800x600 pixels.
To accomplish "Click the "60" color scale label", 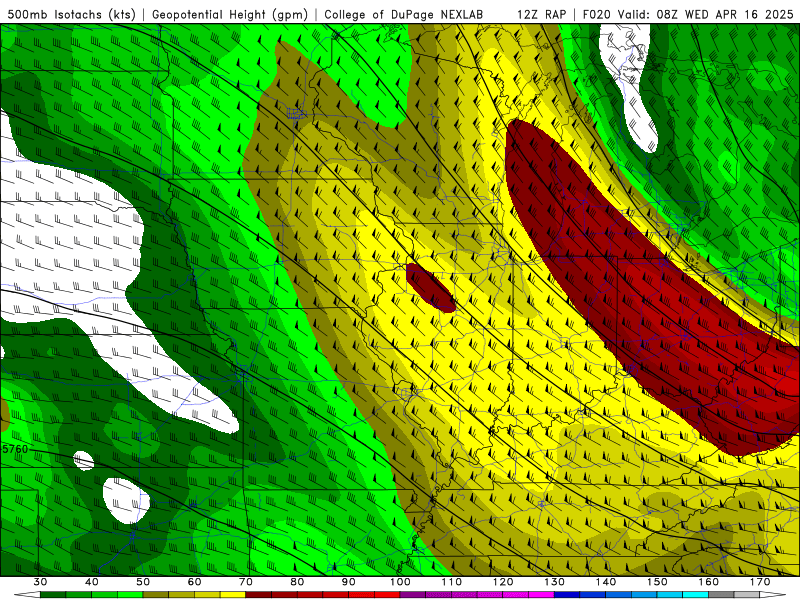I will pyautogui.click(x=194, y=582).
